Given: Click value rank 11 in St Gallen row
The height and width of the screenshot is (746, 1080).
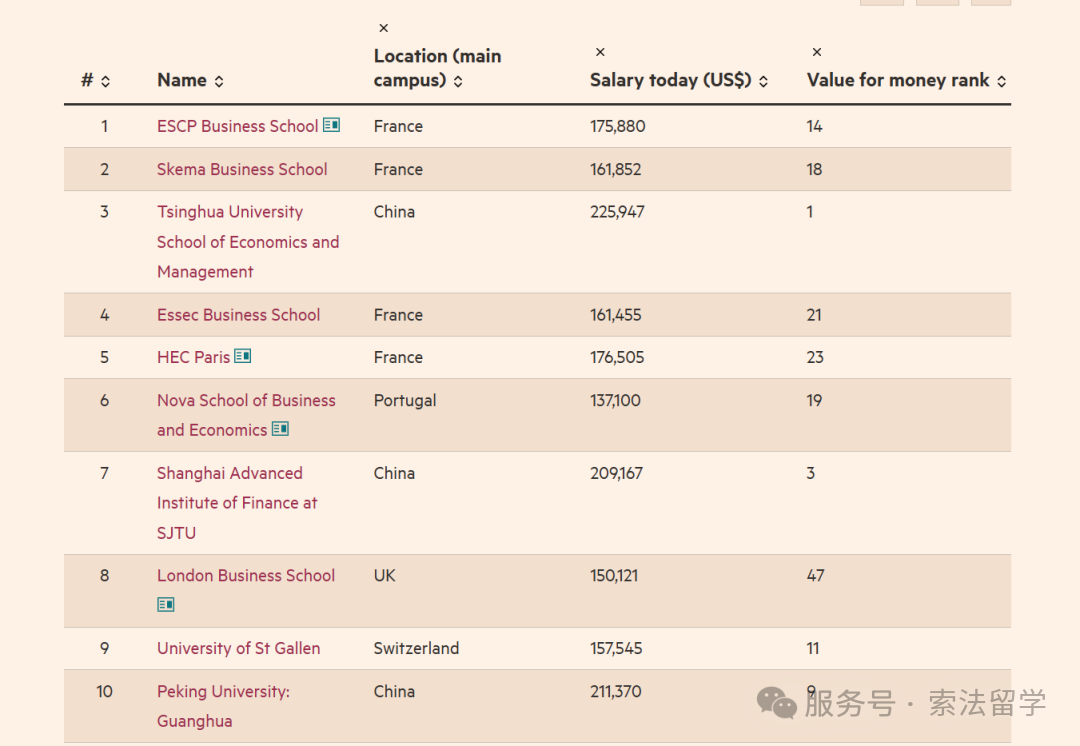Looking at the screenshot, I should [x=813, y=648].
